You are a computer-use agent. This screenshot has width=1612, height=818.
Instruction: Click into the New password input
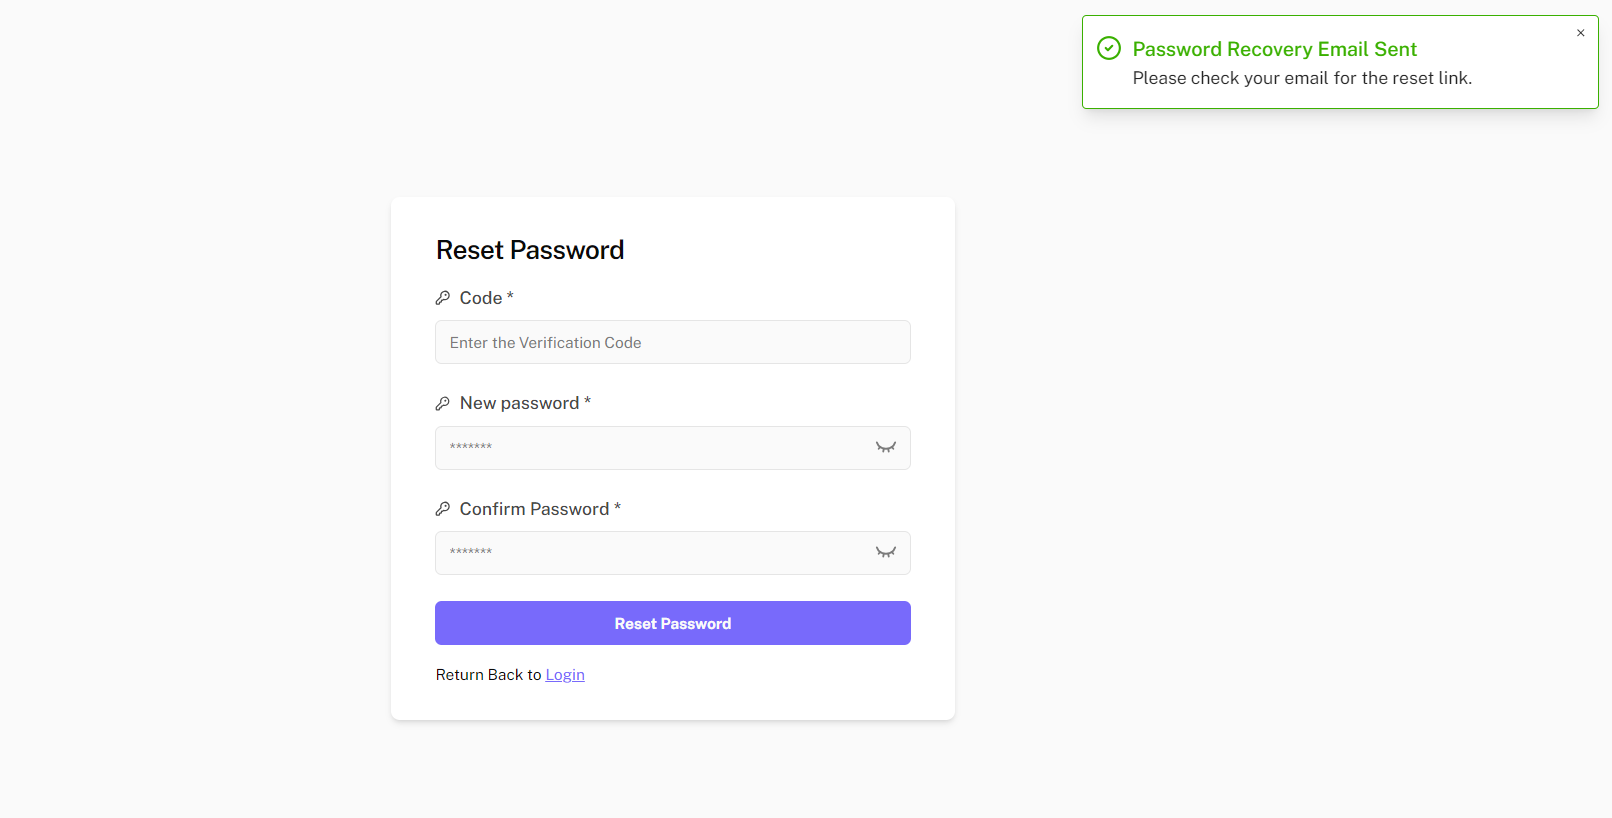[x=650, y=447]
